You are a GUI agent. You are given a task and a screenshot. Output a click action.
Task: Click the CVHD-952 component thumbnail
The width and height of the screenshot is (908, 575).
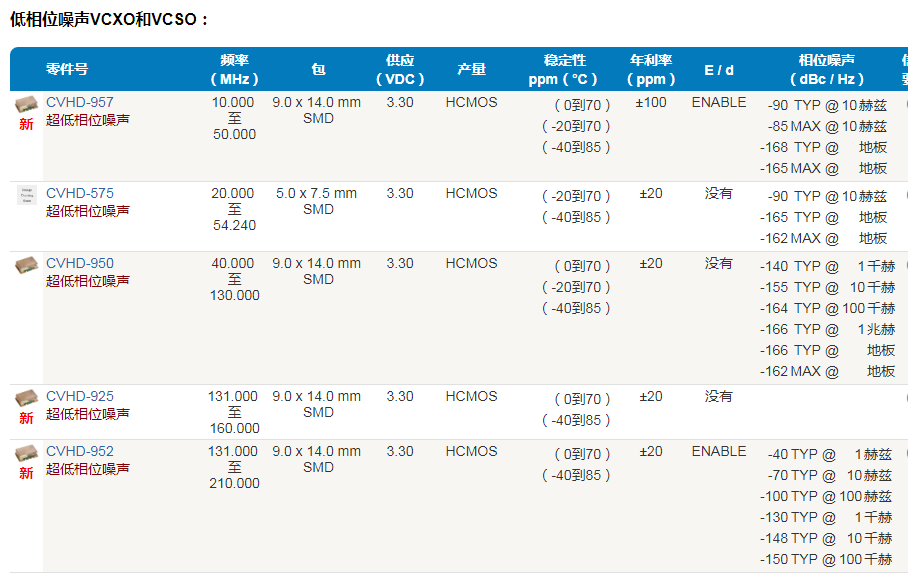[26, 453]
